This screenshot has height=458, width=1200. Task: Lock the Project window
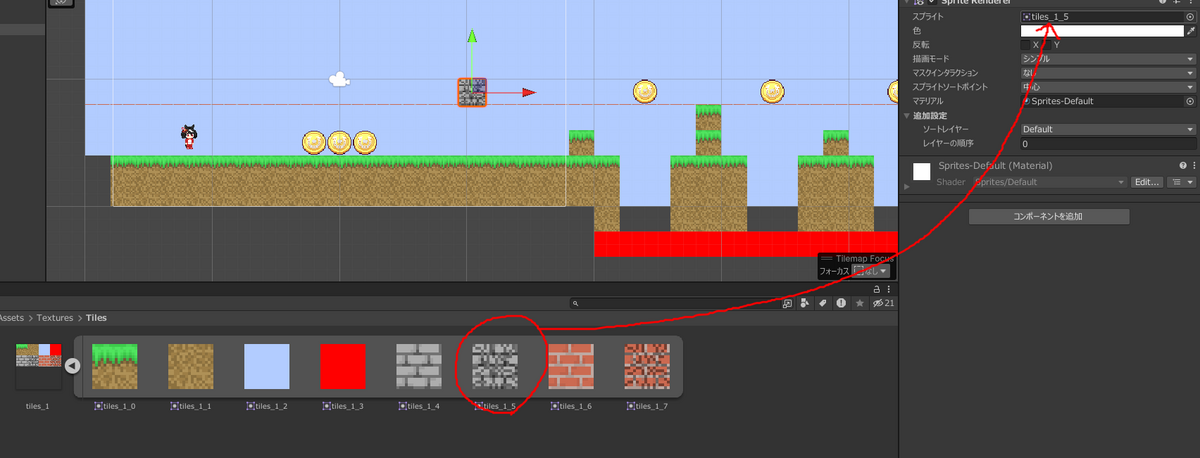click(877, 289)
